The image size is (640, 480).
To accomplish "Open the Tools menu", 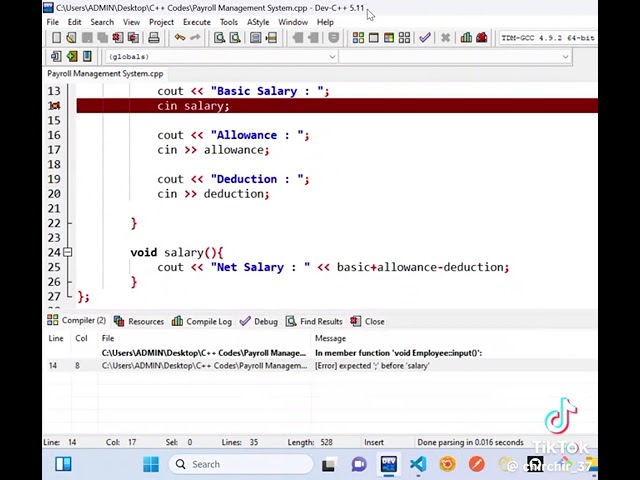I will [x=229, y=22].
